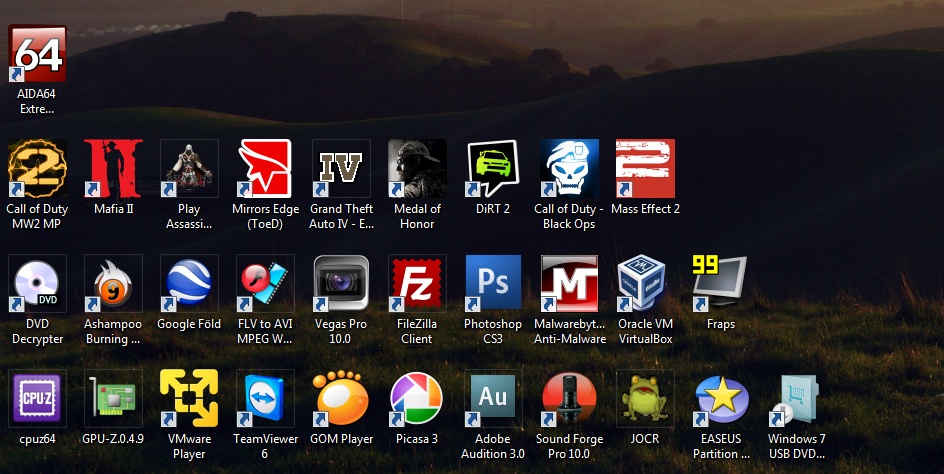Select the VMware Player icon

(189, 398)
